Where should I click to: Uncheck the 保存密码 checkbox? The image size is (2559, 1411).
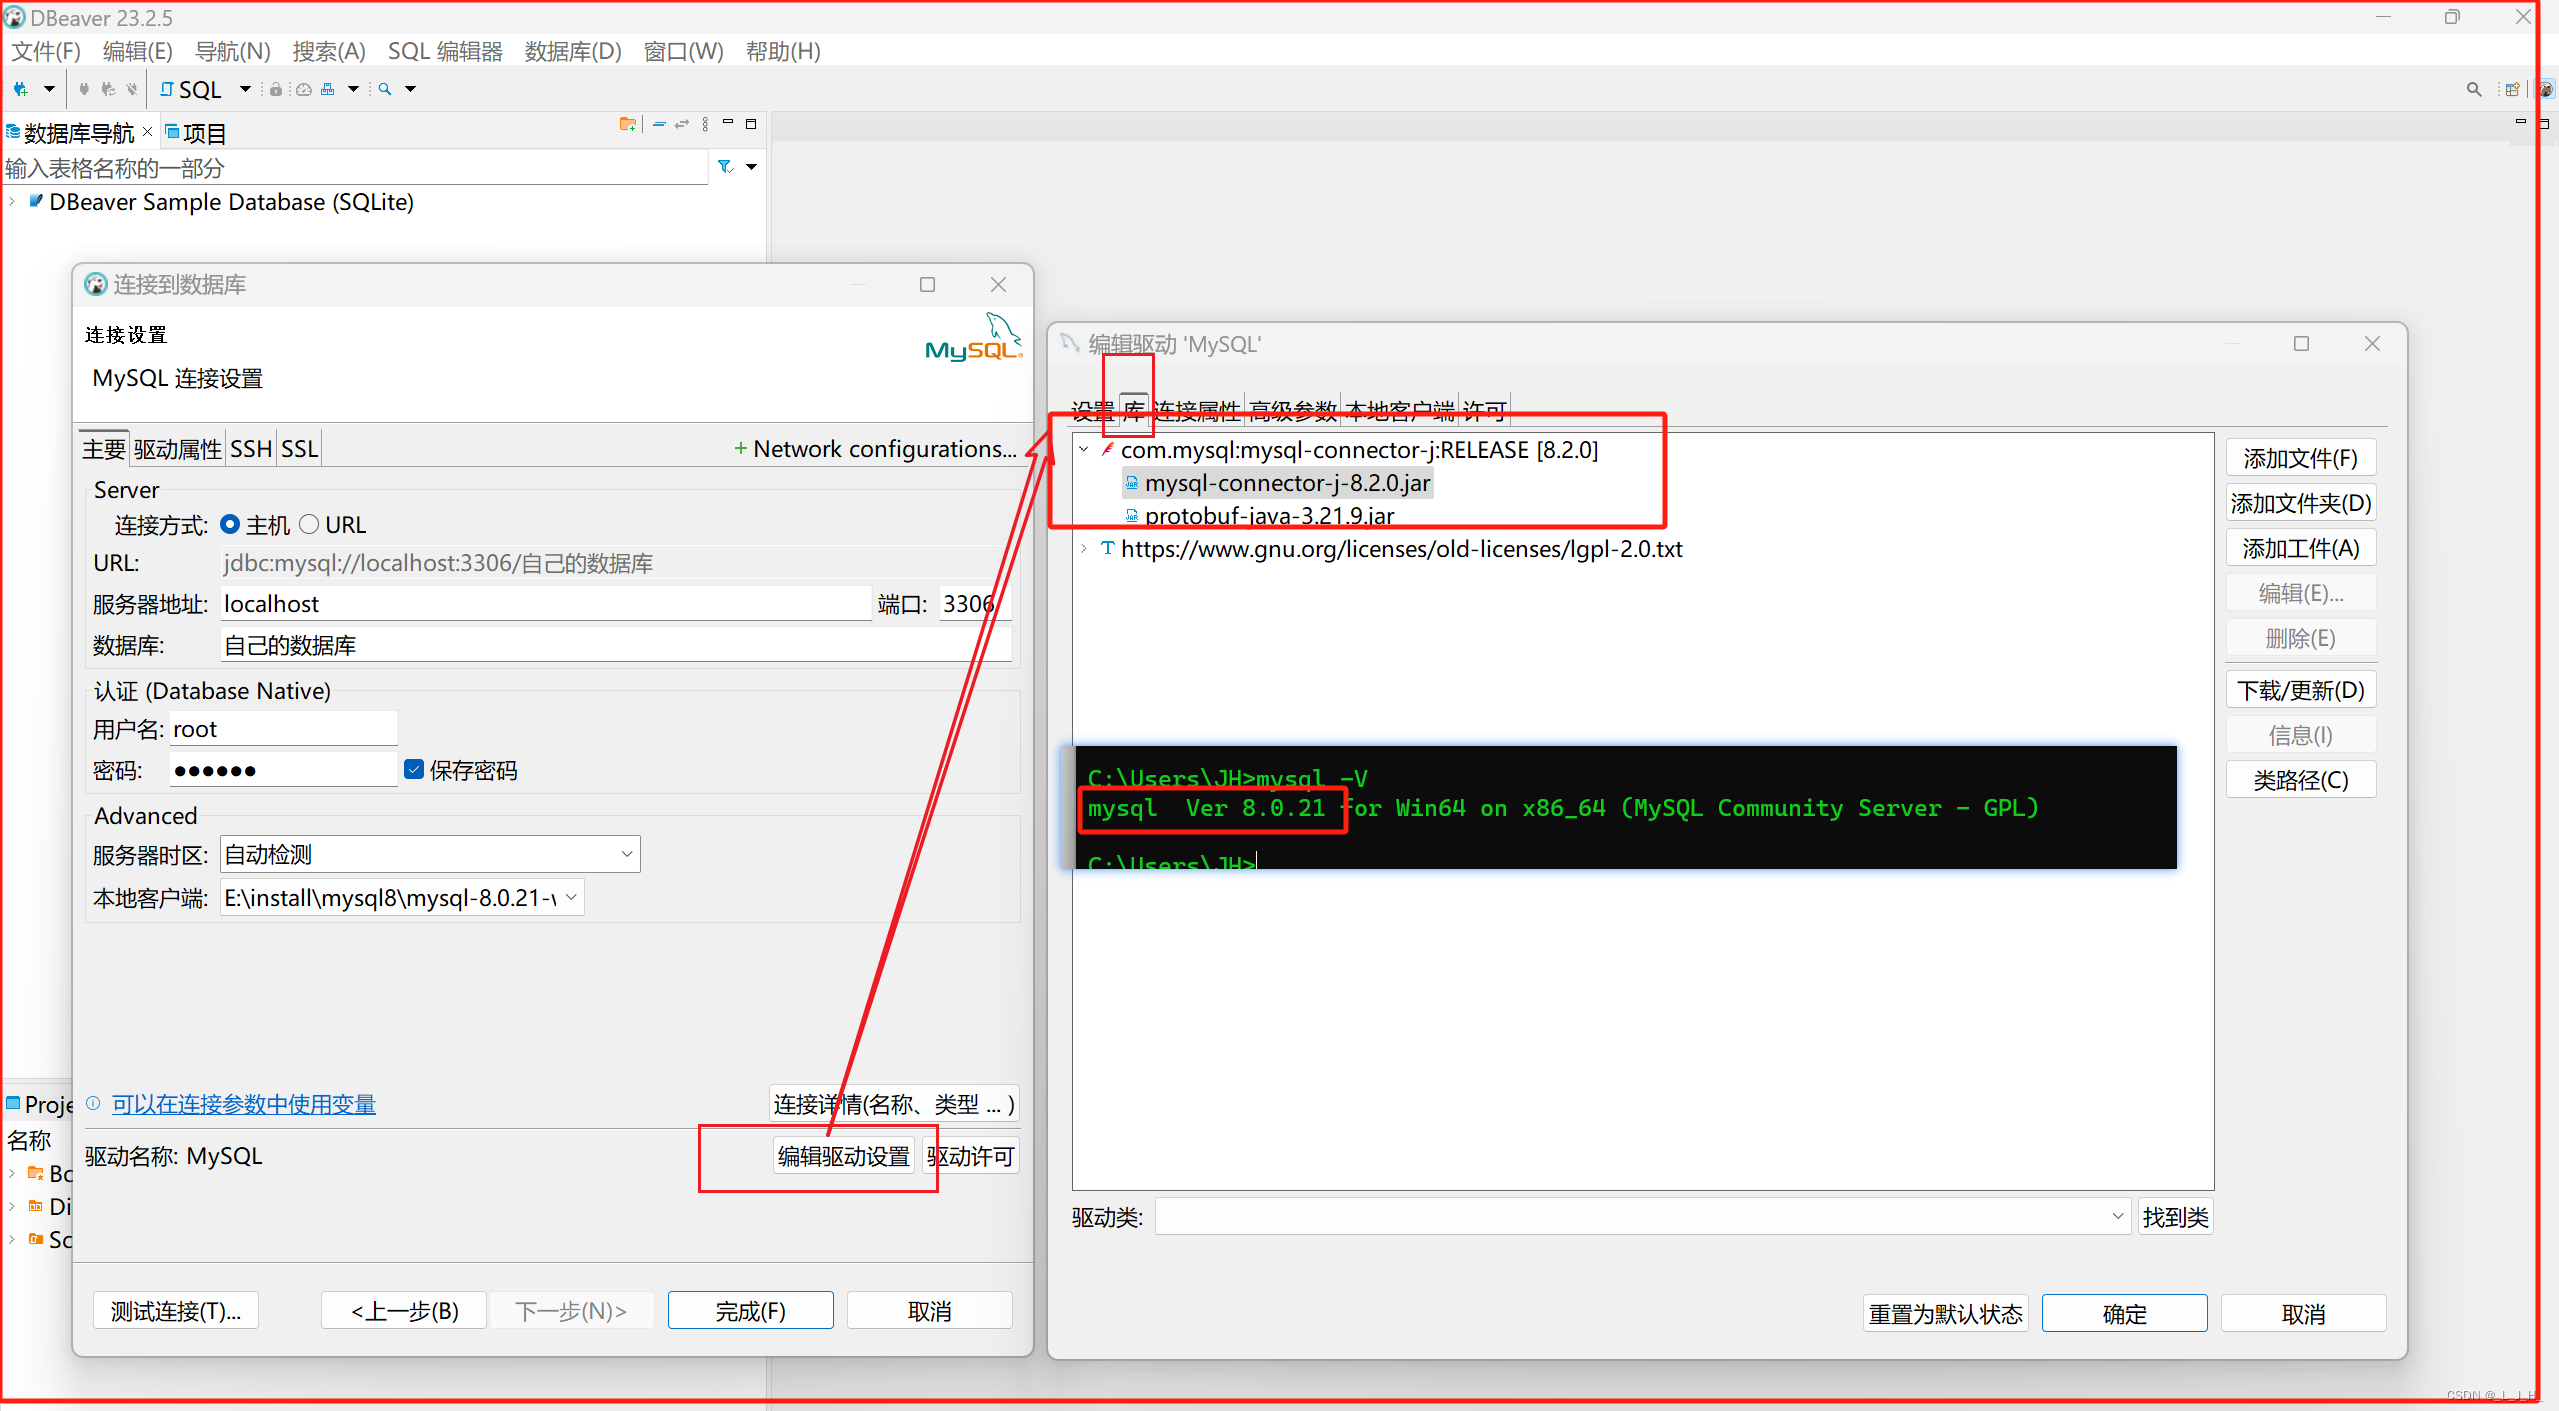[414, 769]
